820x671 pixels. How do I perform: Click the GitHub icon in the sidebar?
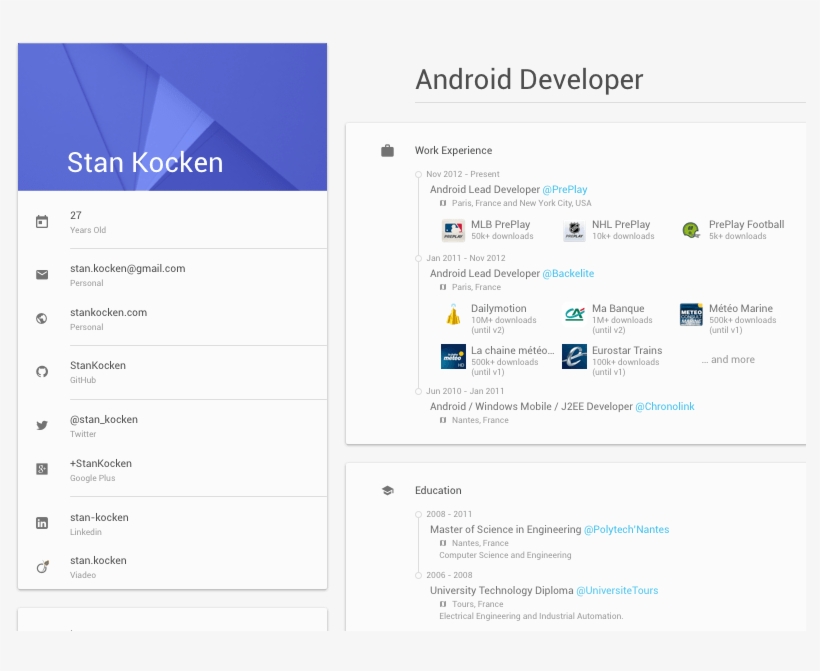click(x=41, y=371)
